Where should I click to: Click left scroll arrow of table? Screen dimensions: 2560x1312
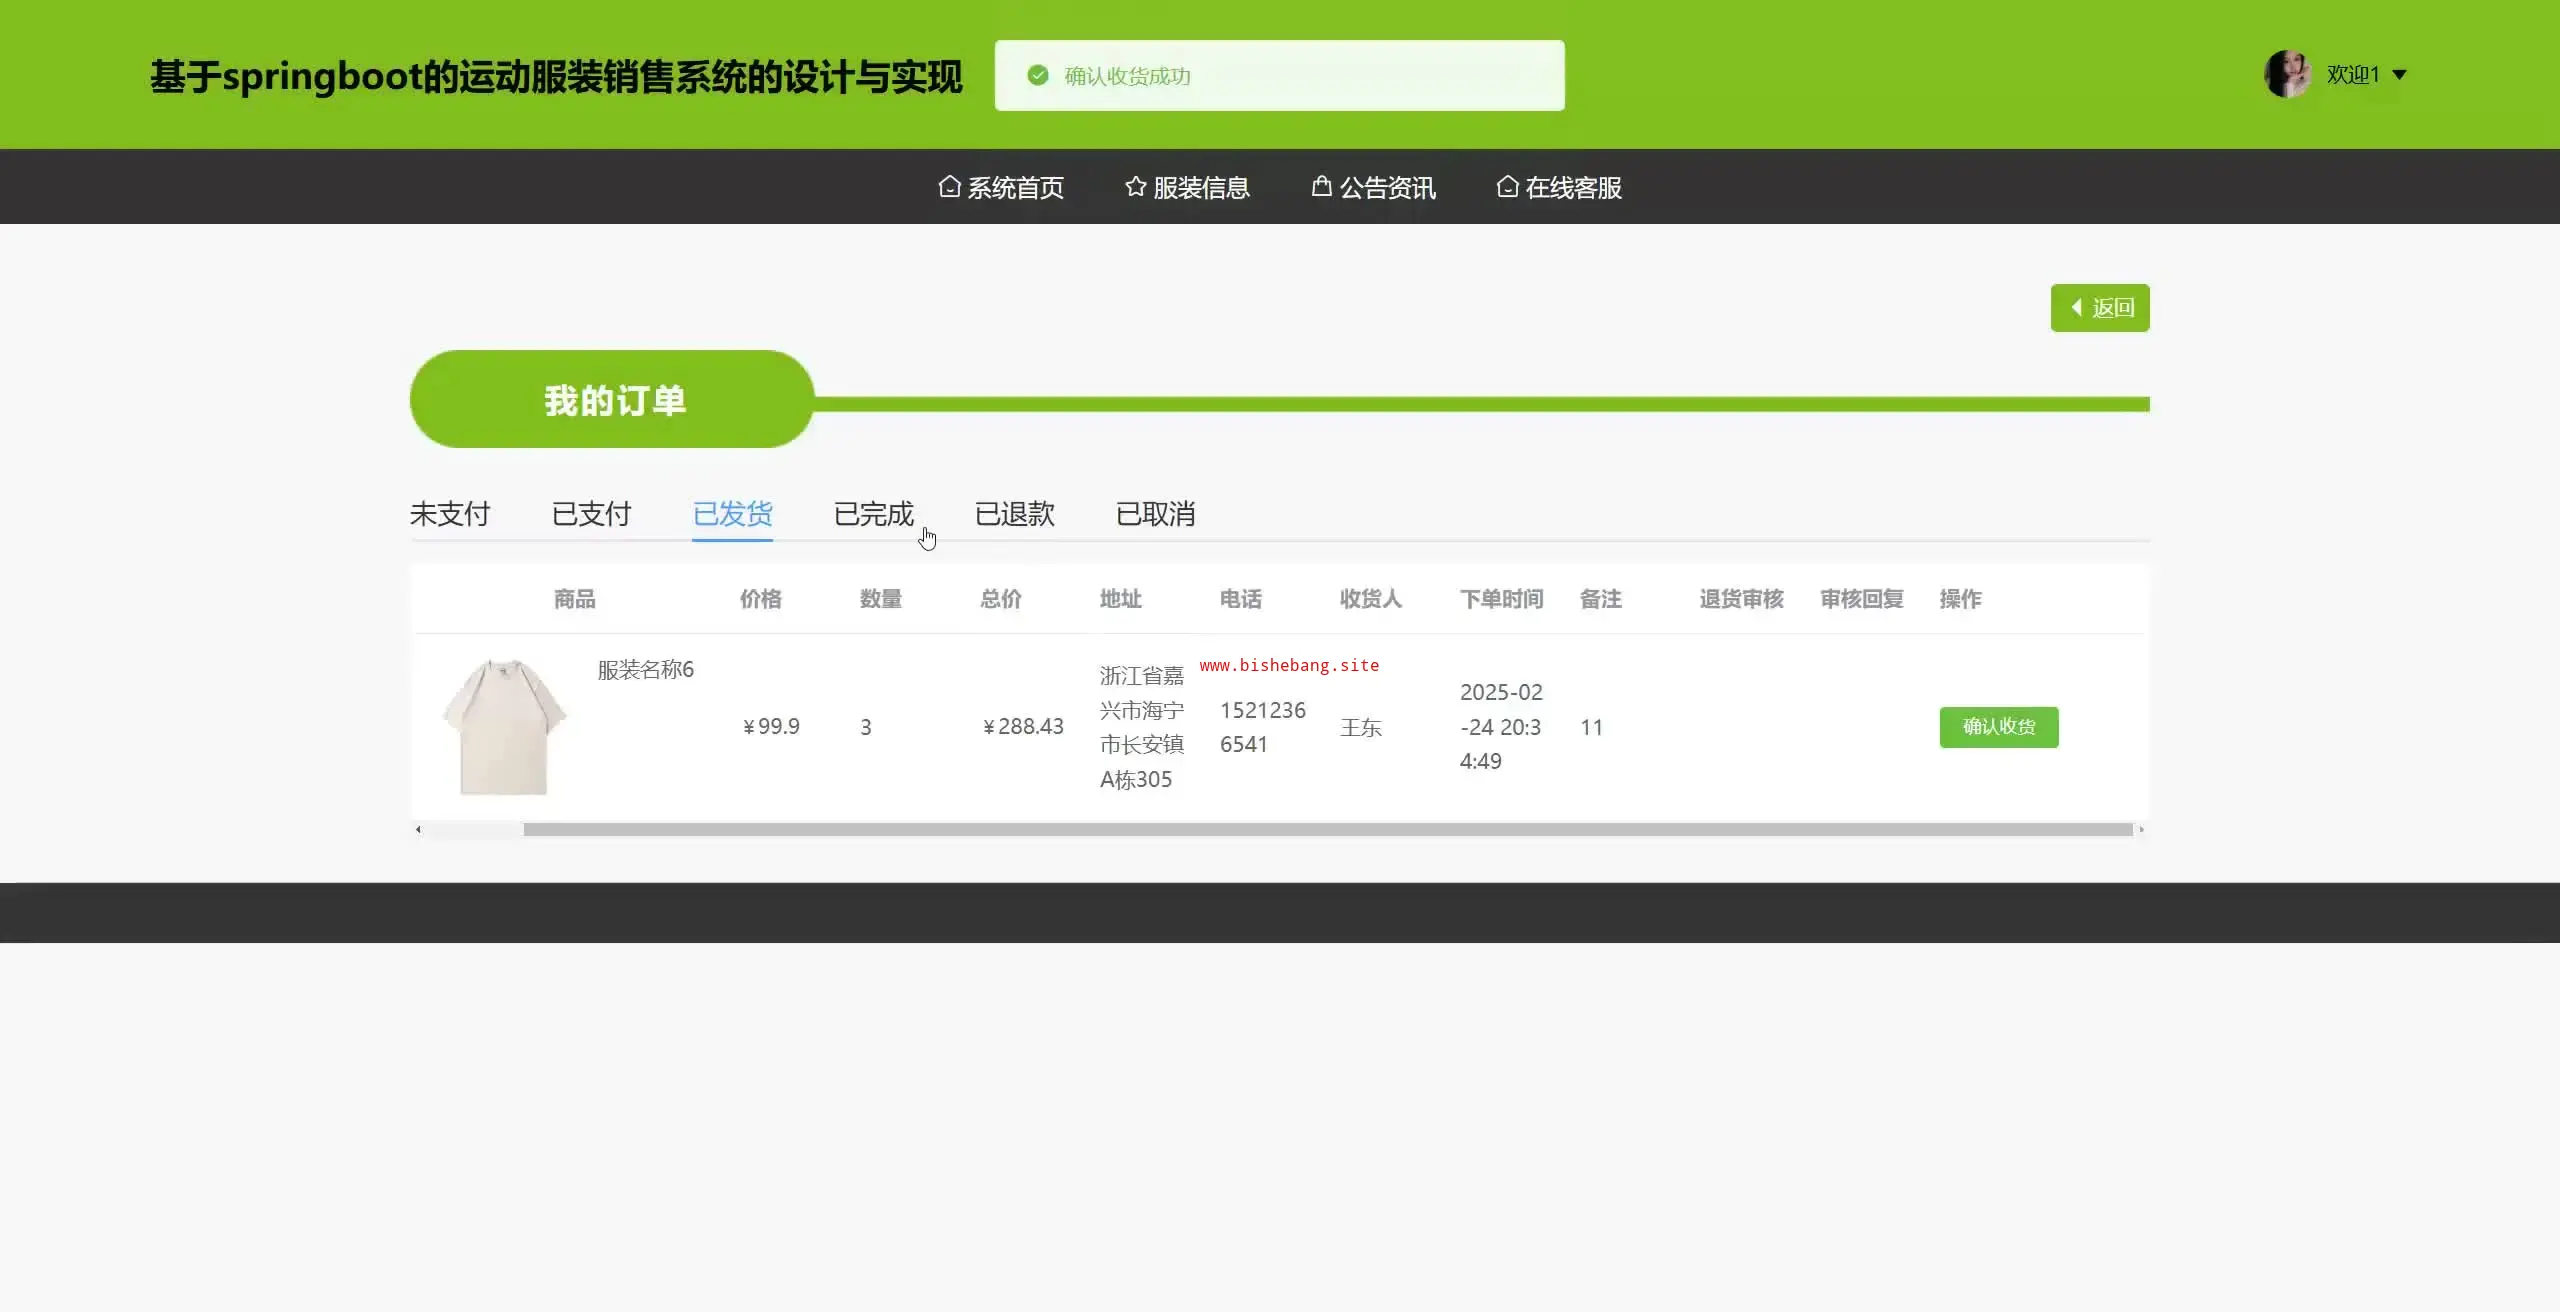point(418,829)
